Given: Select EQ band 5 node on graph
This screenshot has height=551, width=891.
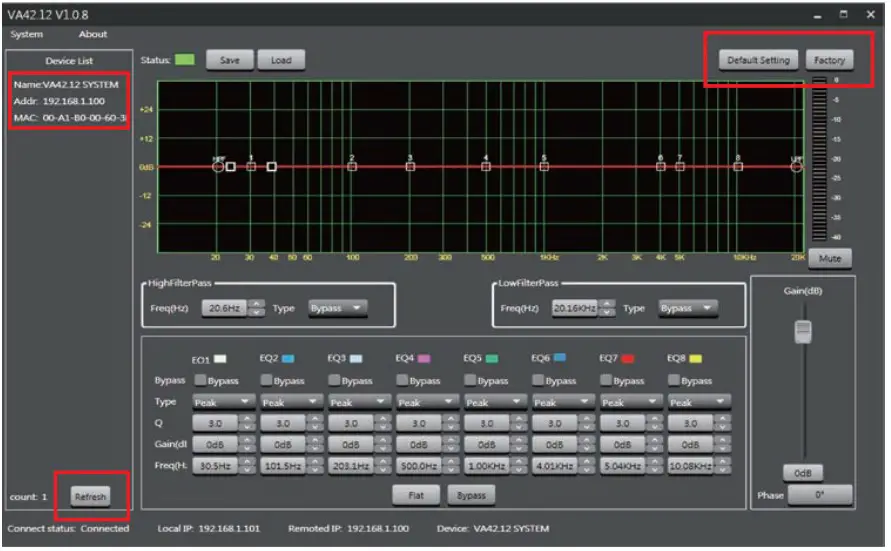Looking at the screenshot, I should 544,166.
